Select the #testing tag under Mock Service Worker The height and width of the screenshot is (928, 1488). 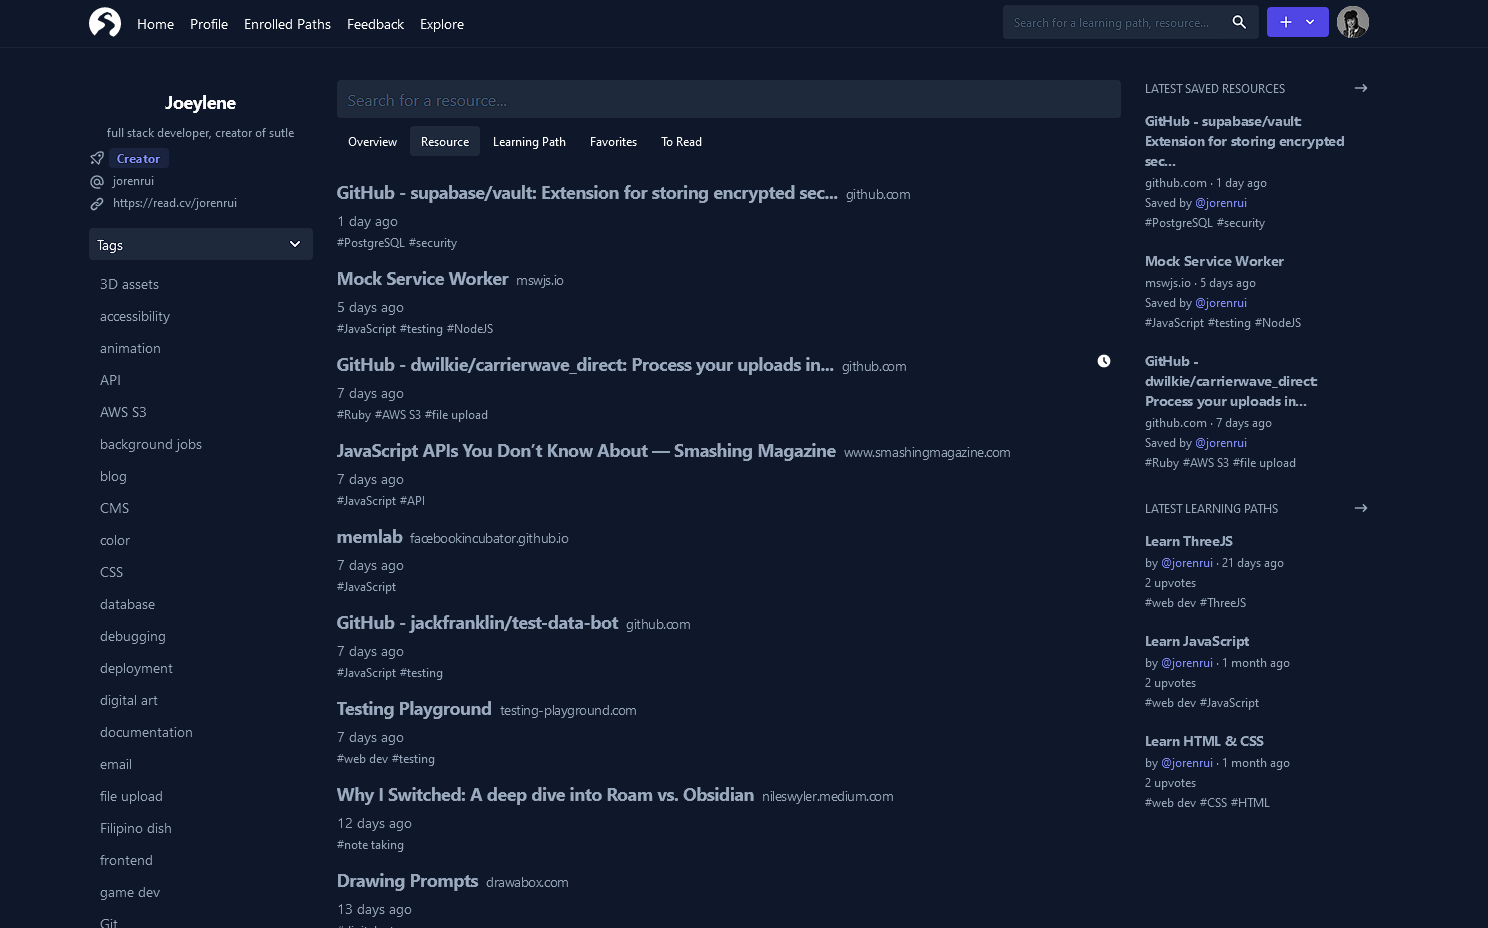(x=421, y=328)
